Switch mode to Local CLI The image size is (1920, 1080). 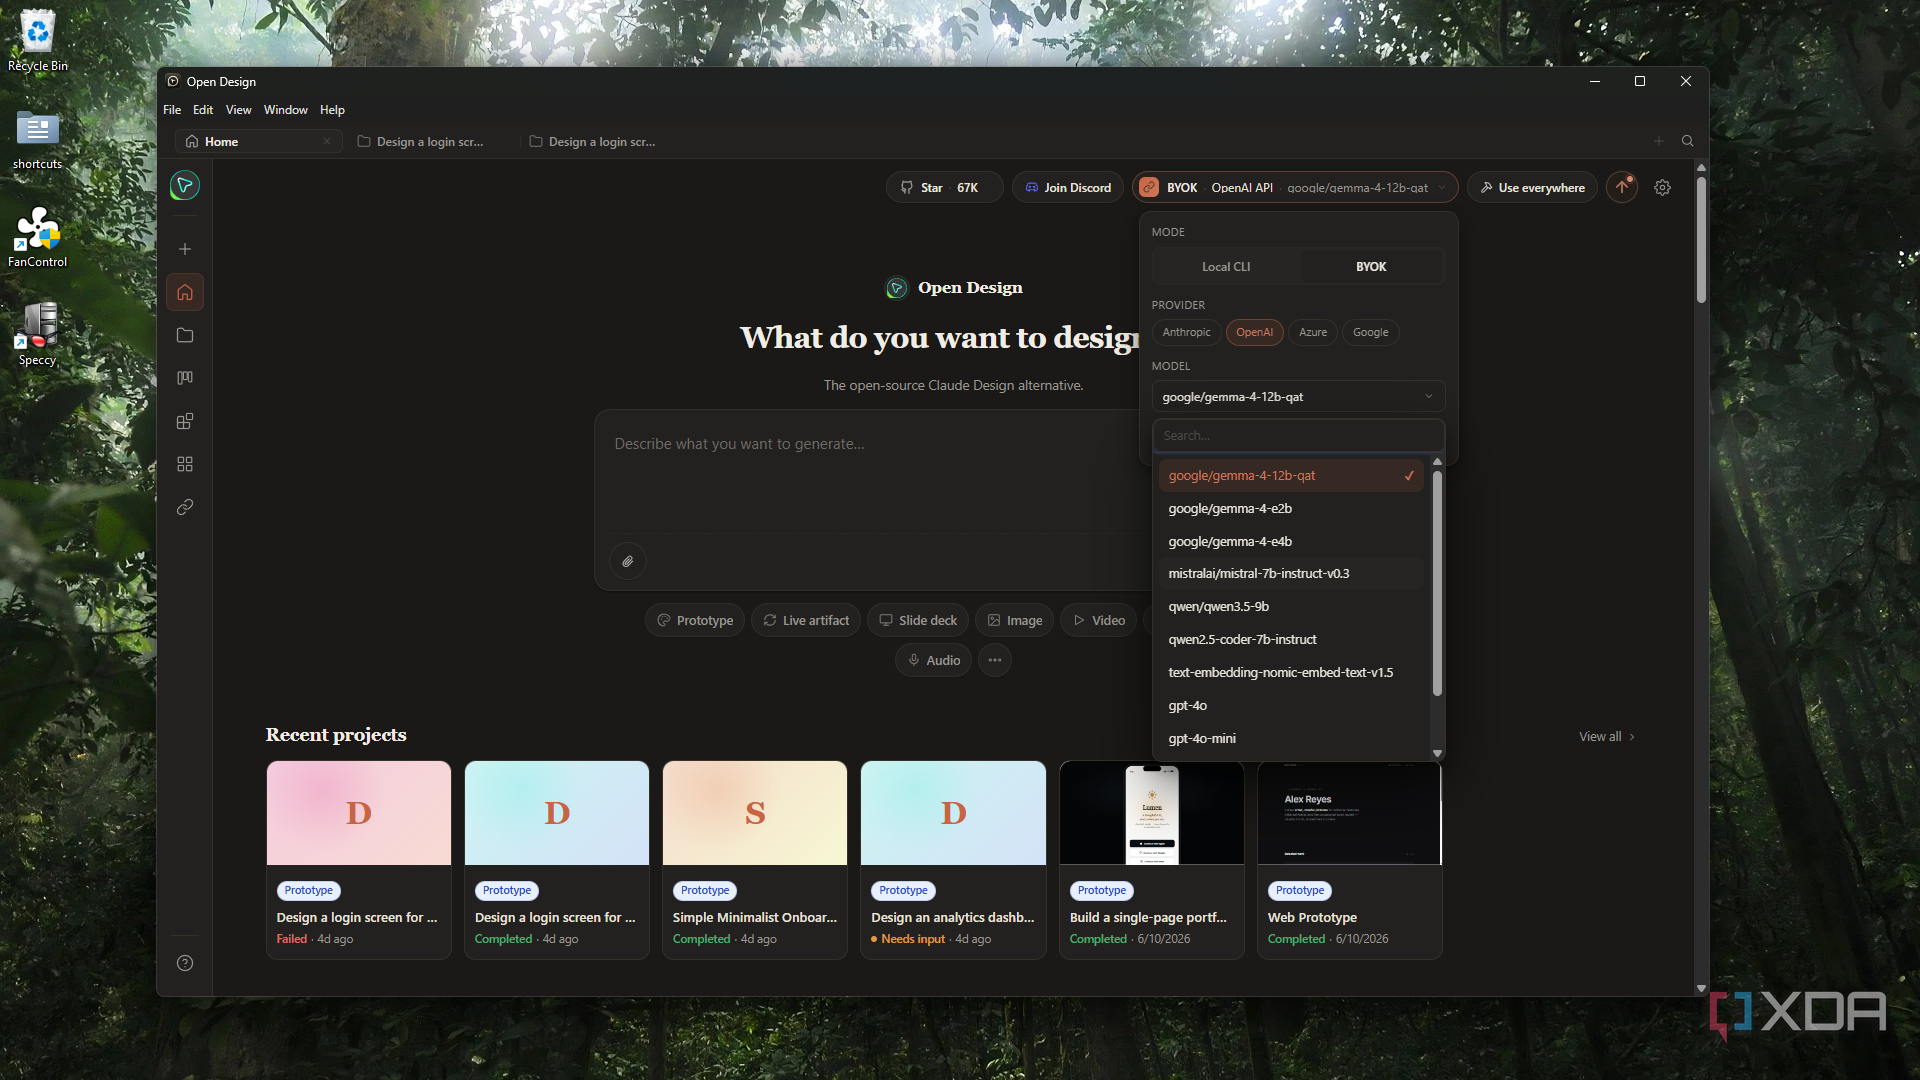click(1226, 267)
